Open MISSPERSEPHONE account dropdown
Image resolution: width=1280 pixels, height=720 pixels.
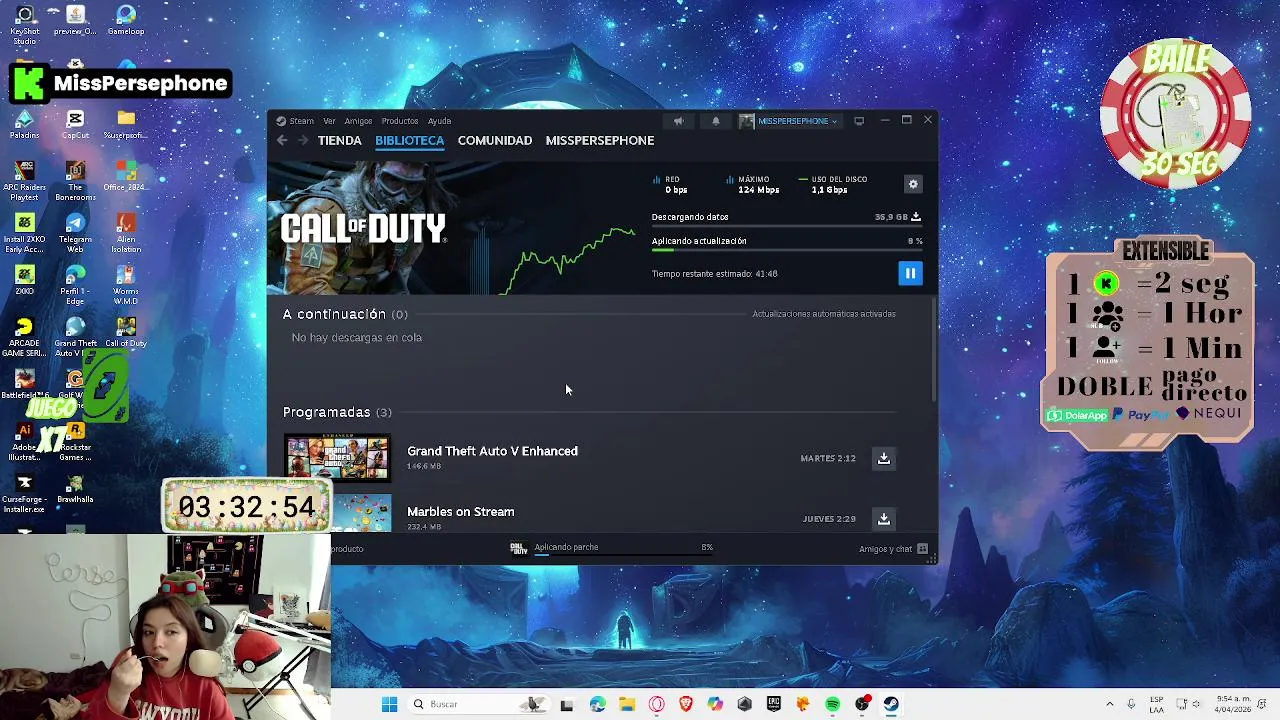click(x=789, y=121)
